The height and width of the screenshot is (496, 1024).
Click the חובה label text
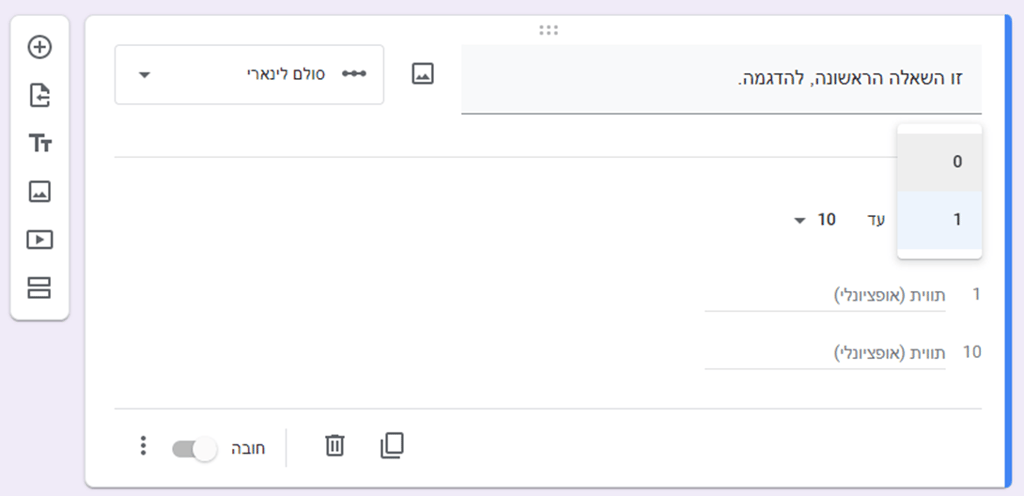(x=249, y=449)
